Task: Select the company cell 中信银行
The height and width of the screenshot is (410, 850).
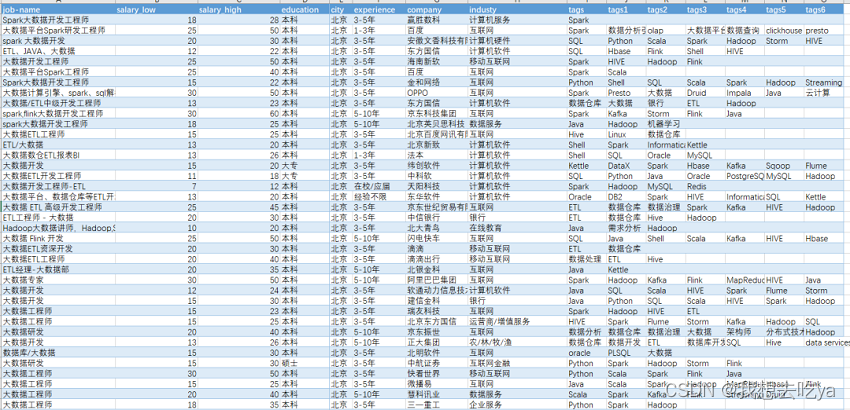Action: tap(436, 217)
